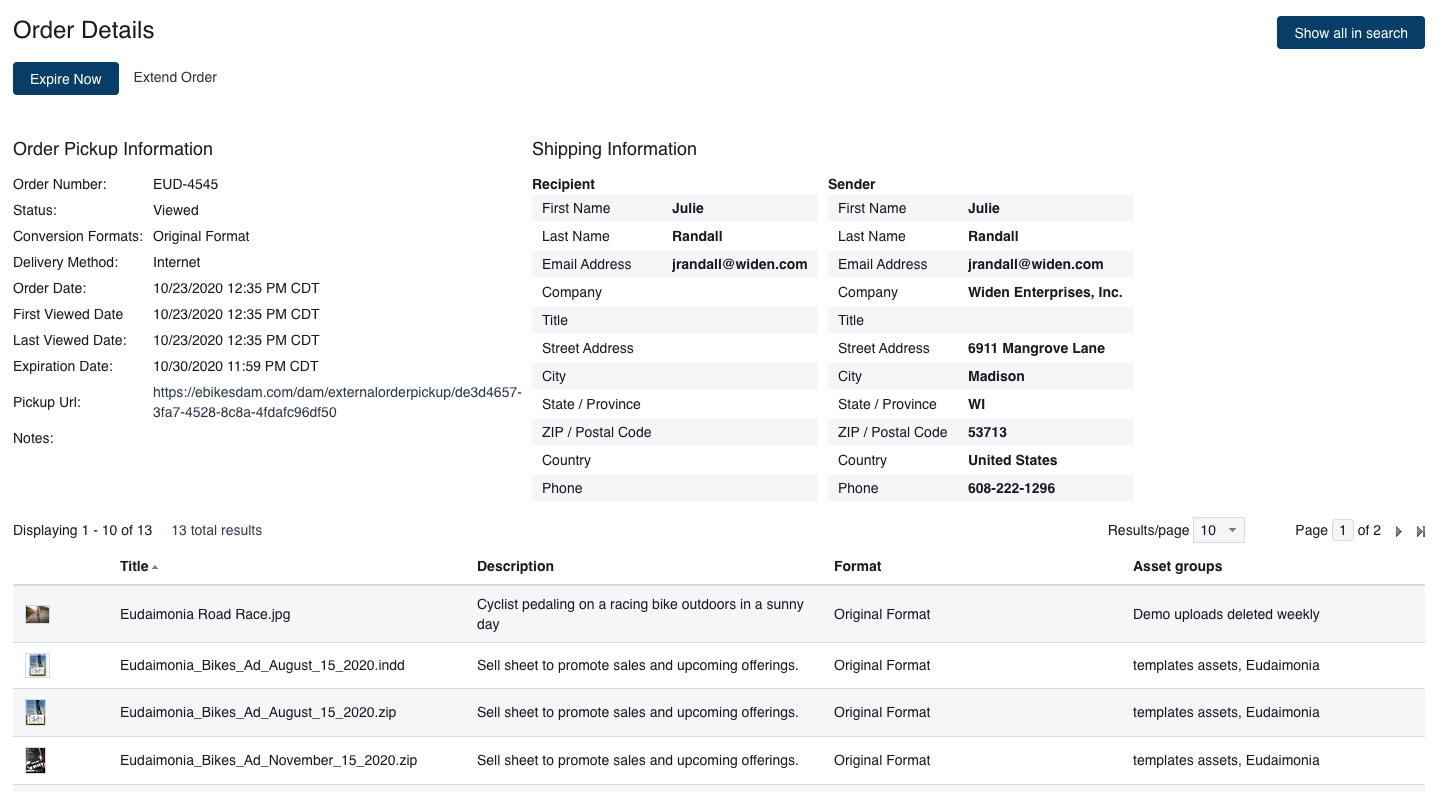Click recipient email jrandall@widen.com
The width and height of the screenshot is (1439, 792).
(x=739, y=264)
